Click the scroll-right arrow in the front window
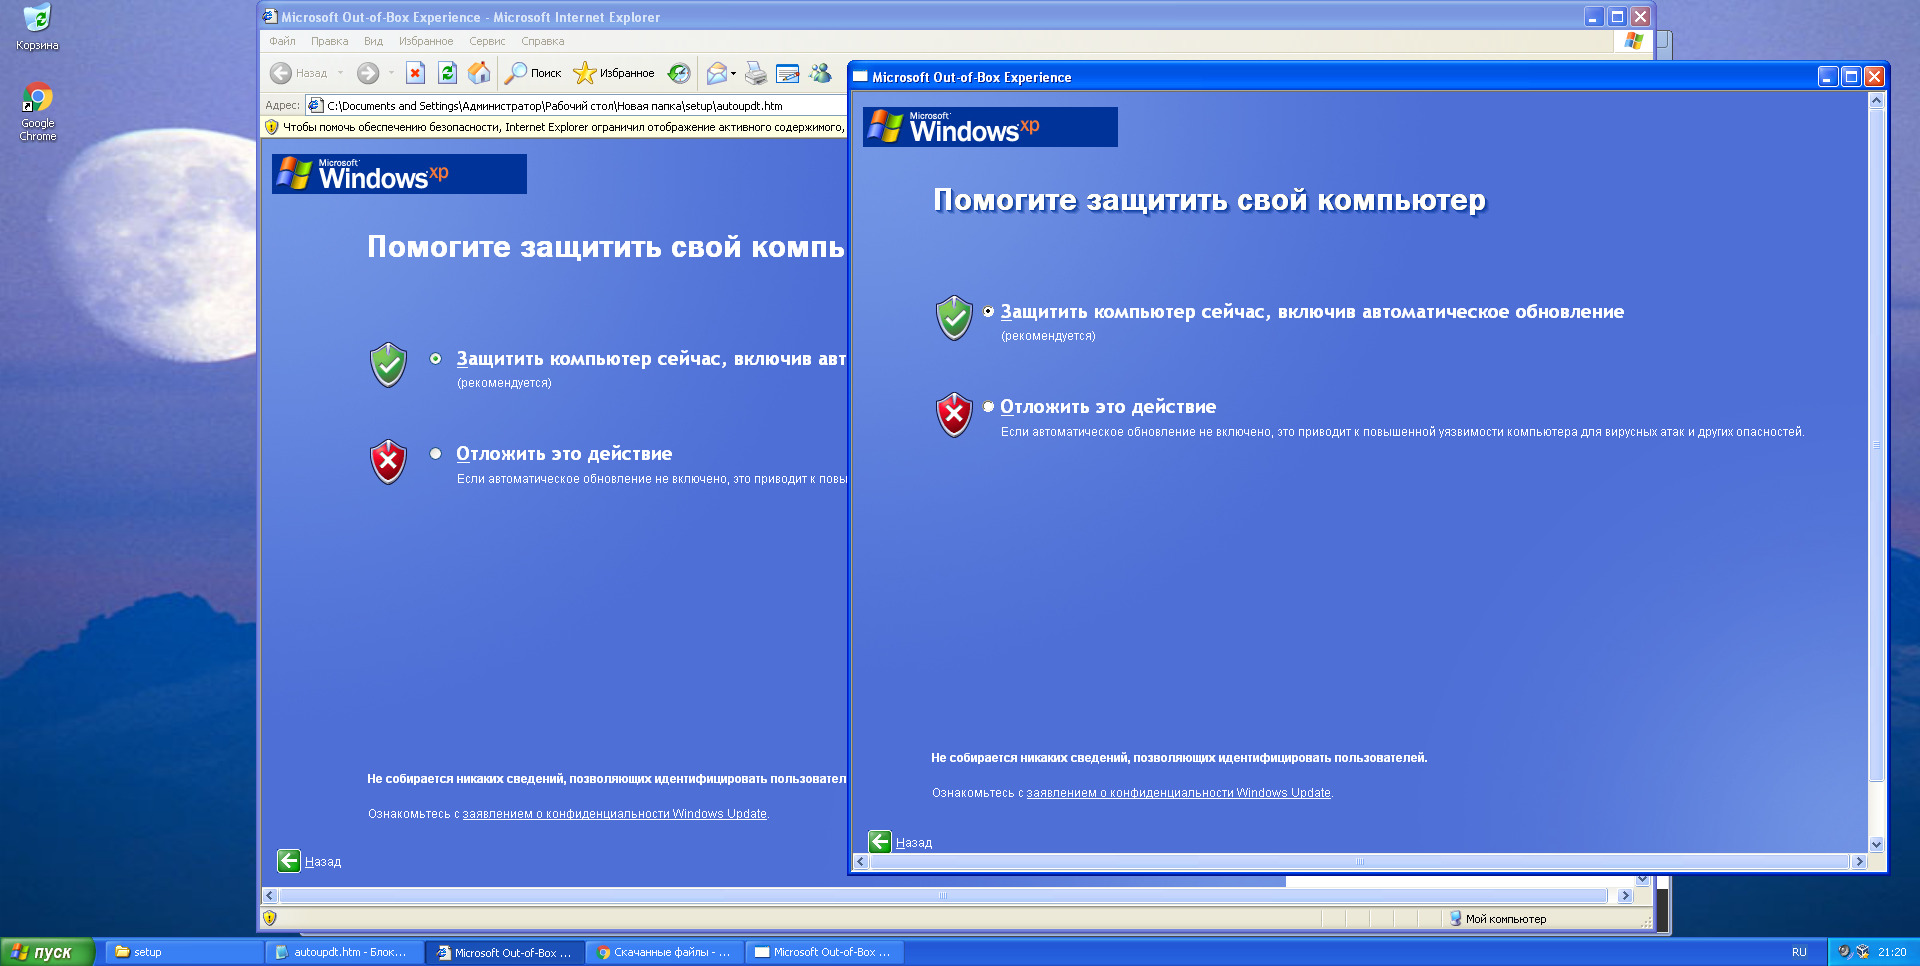 point(1860,861)
